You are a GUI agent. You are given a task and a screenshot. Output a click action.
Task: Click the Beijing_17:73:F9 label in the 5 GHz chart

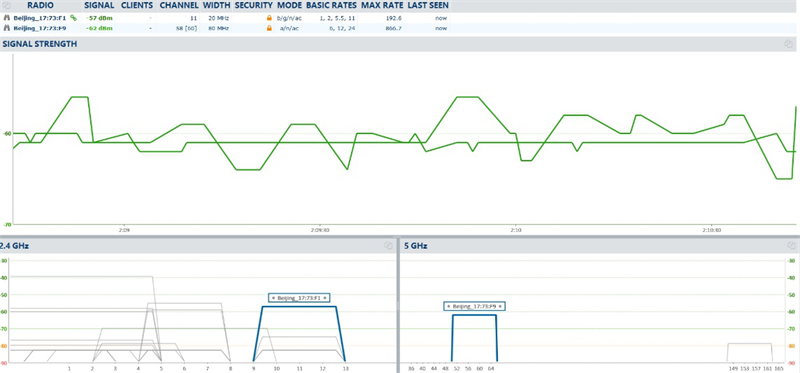pyautogui.click(x=474, y=306)
